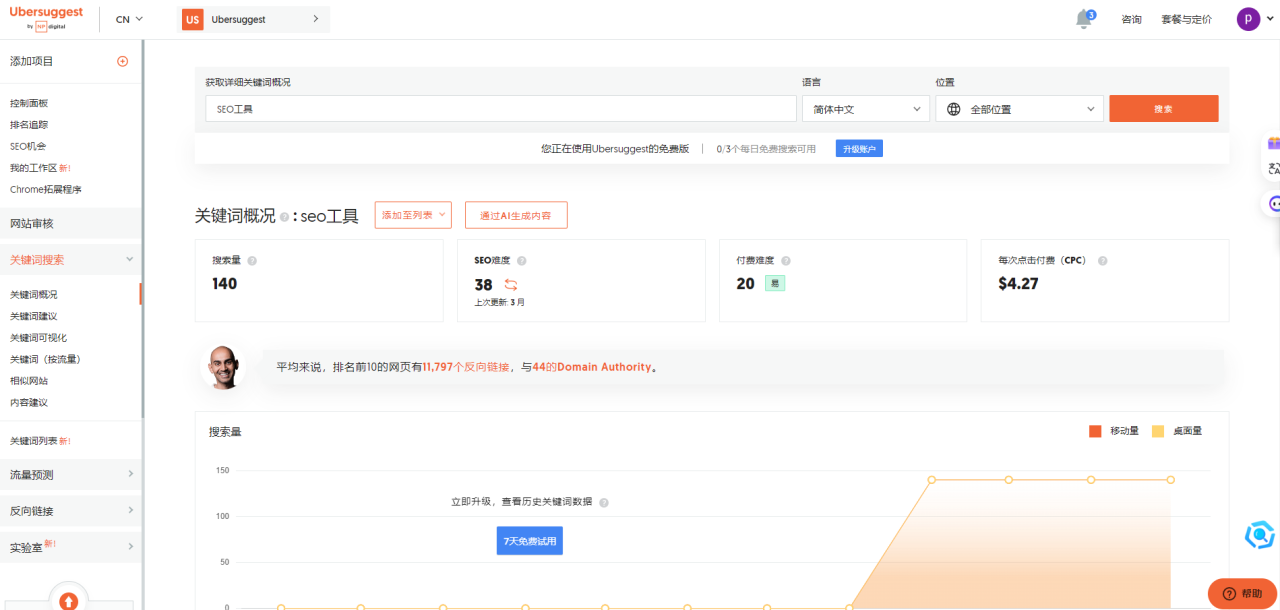The height and width of the screenshot is (610, 1280).
Task: Expand the Ubersuggest project selector chevron
Action: [316, 19]
